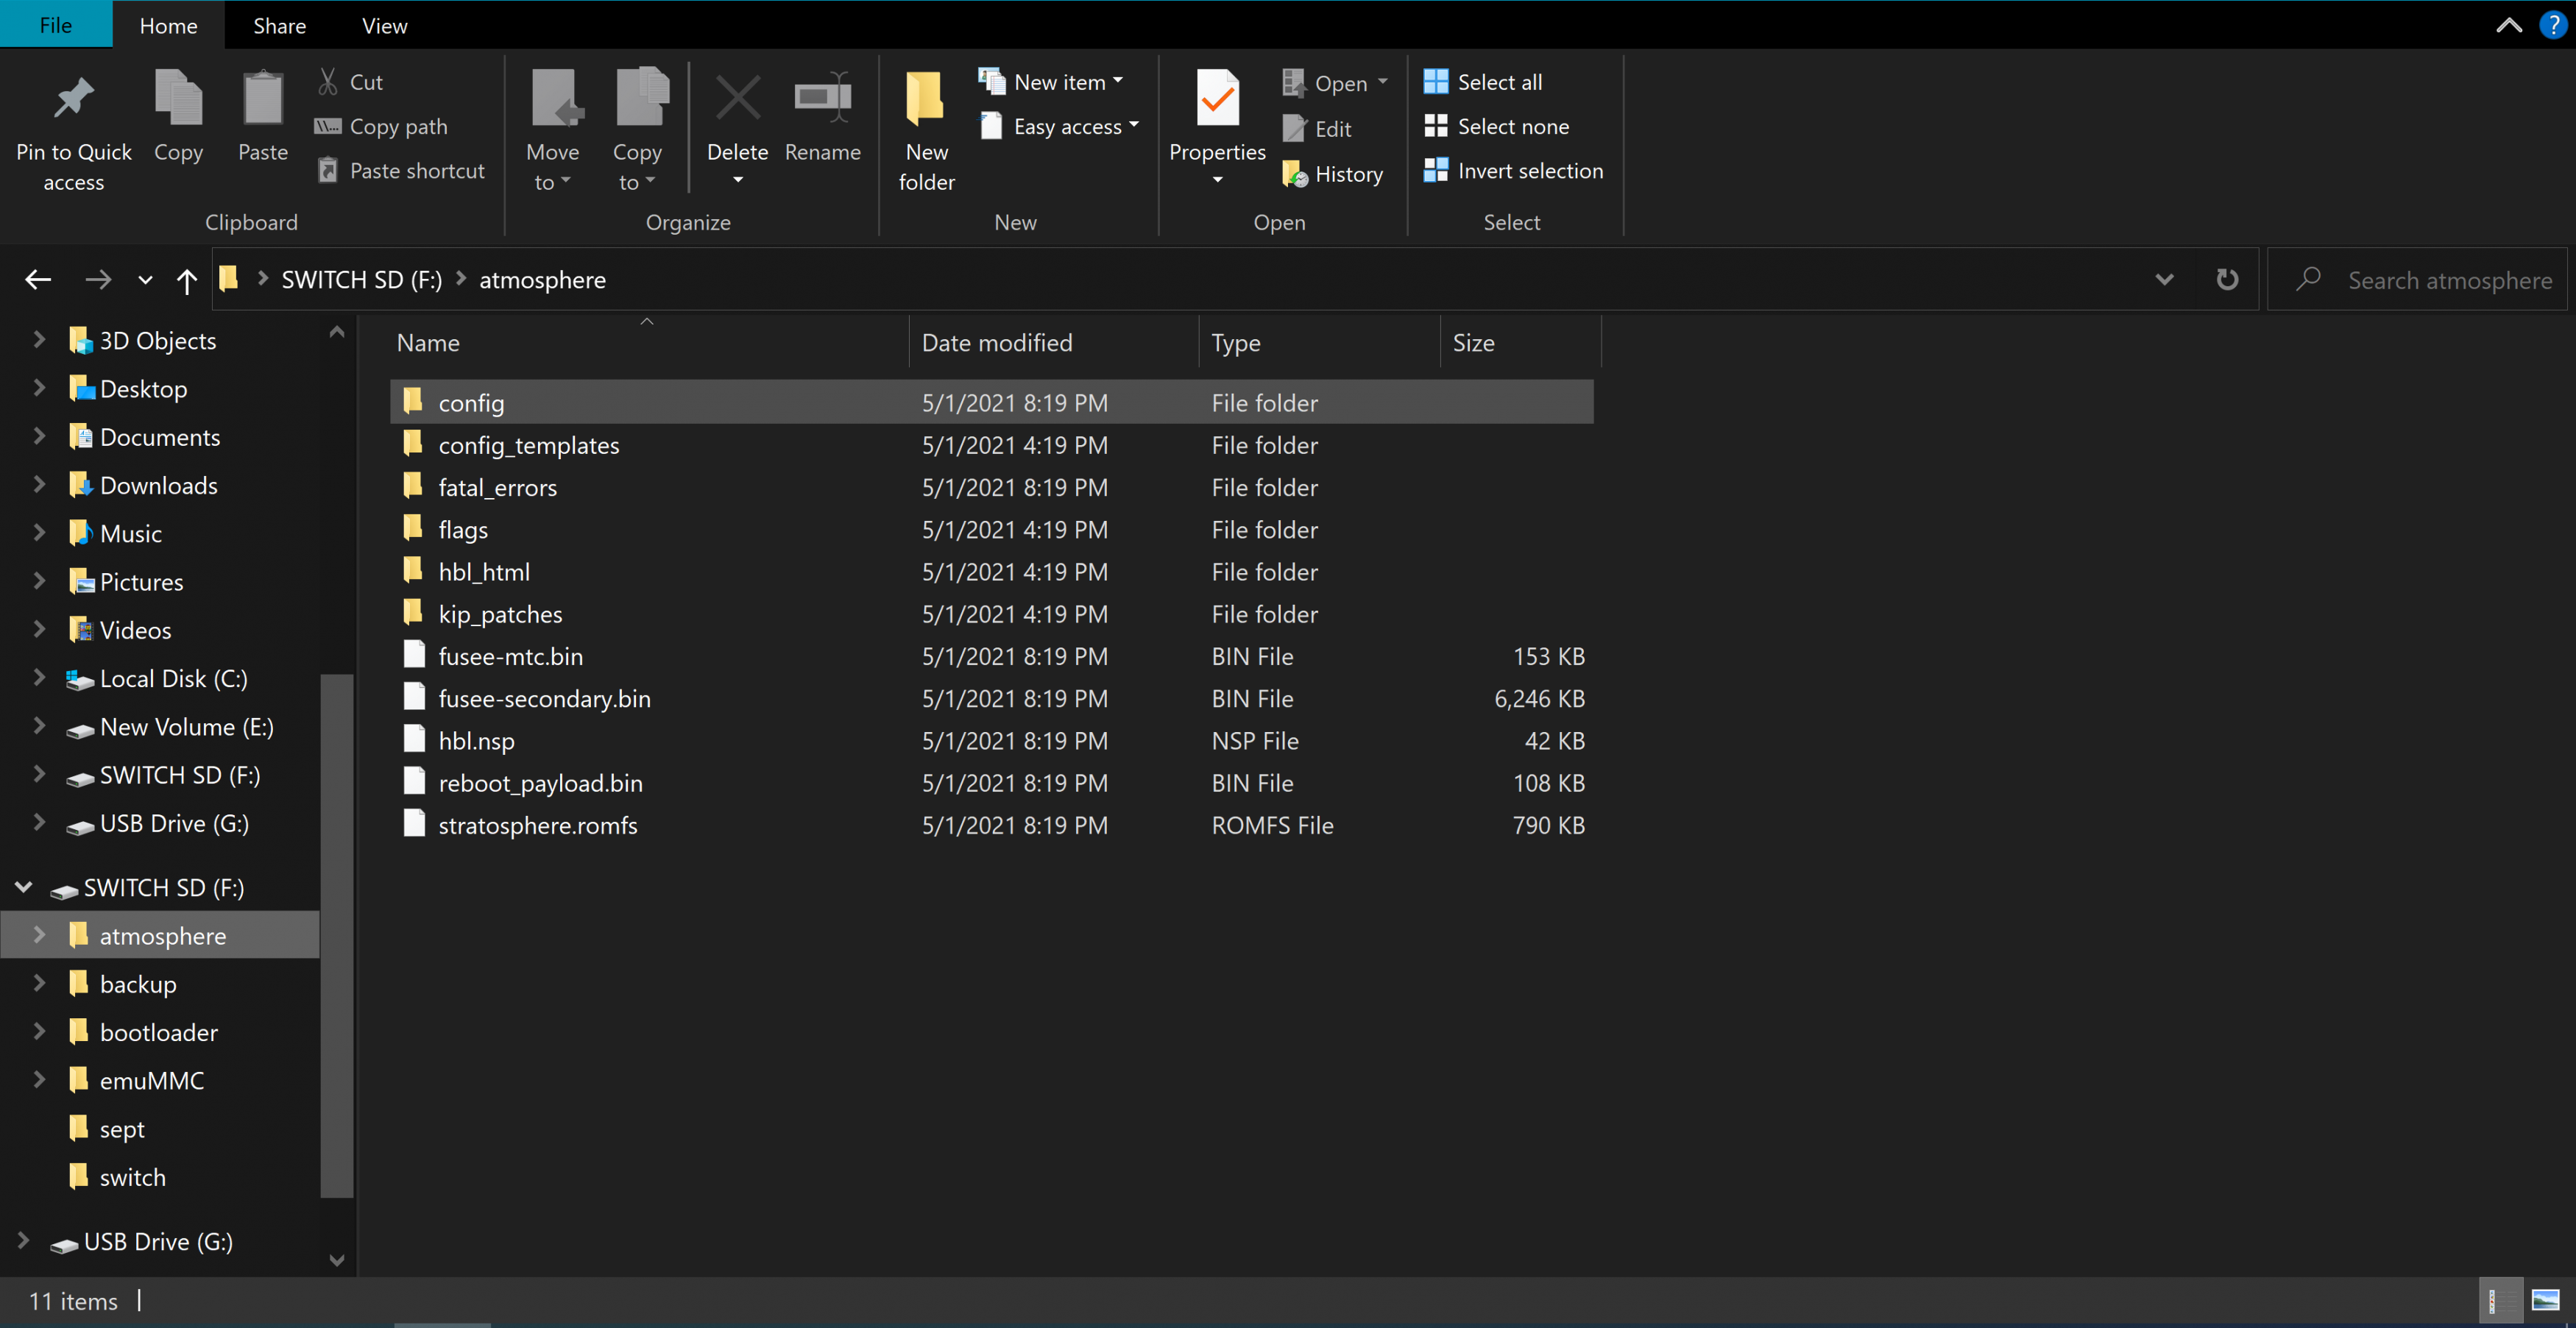Create a New folder from the ribbon
The height and width of the screenshot is (1328, 2576).
coord(926,130)
